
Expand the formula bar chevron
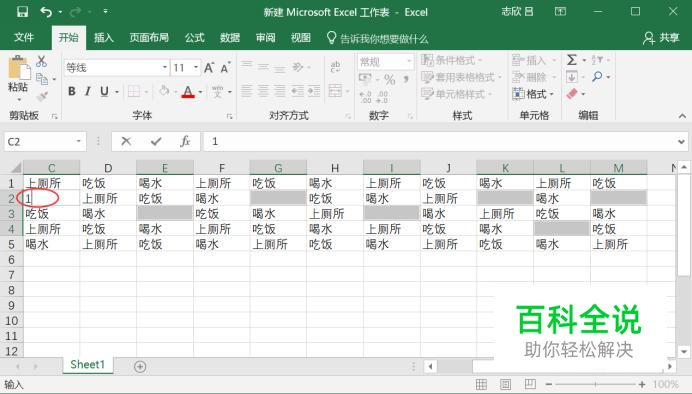(681, 142)
